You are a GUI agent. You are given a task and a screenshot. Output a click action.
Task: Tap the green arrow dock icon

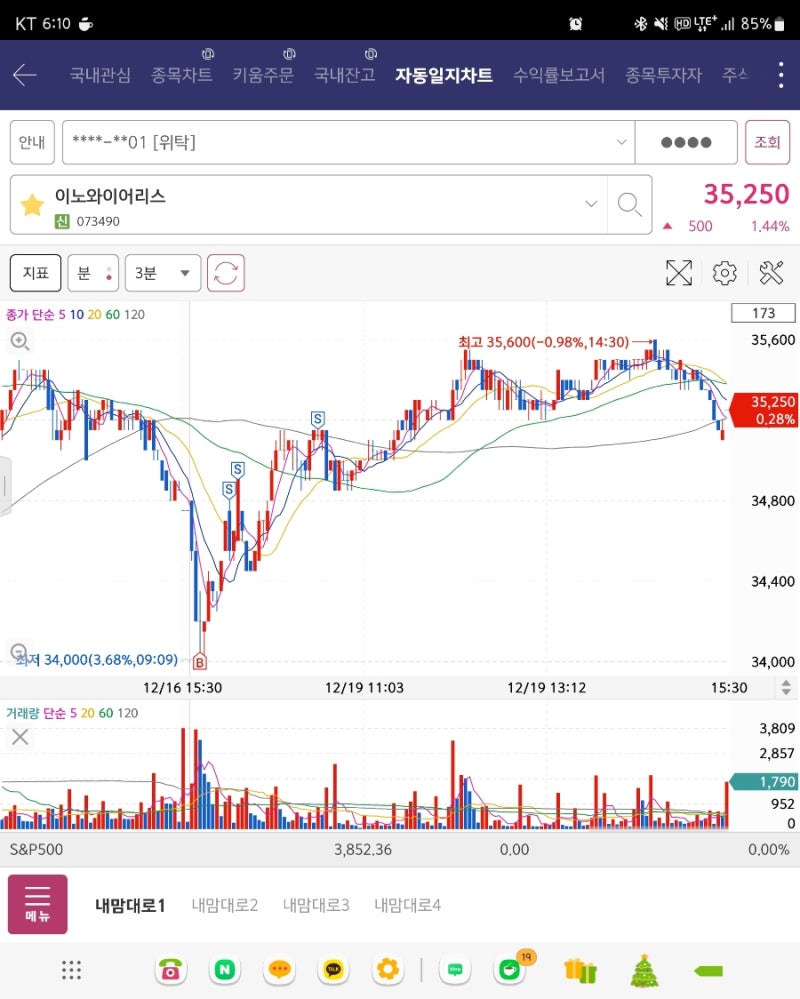coord(708,971)
